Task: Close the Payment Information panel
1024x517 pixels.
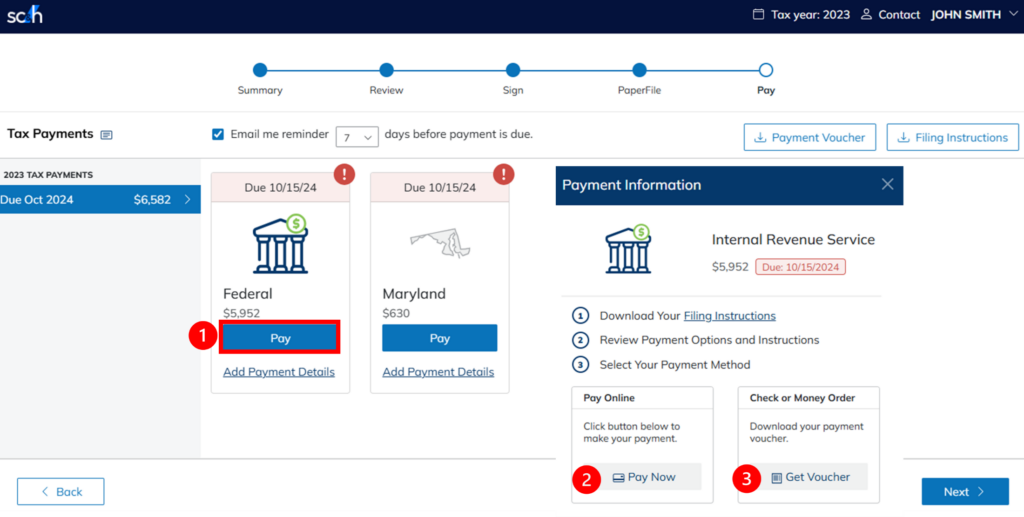Action: click(x=887, y=184)
